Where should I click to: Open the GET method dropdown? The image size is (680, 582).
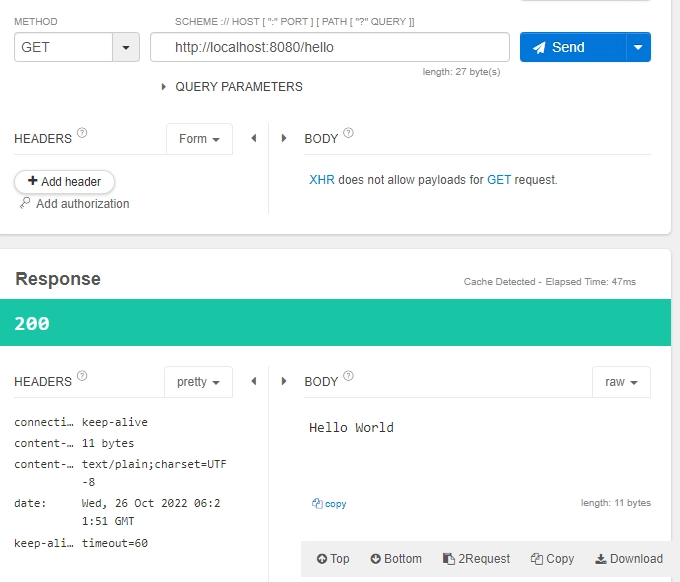[126, 47]
